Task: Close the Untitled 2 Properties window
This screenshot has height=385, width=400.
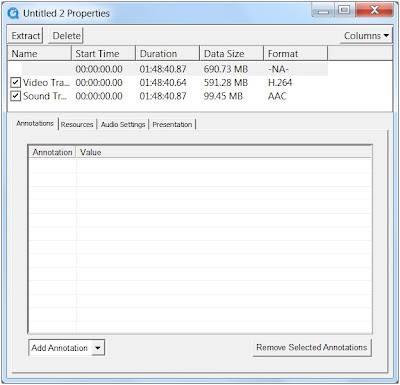Action: click(374, 10)
